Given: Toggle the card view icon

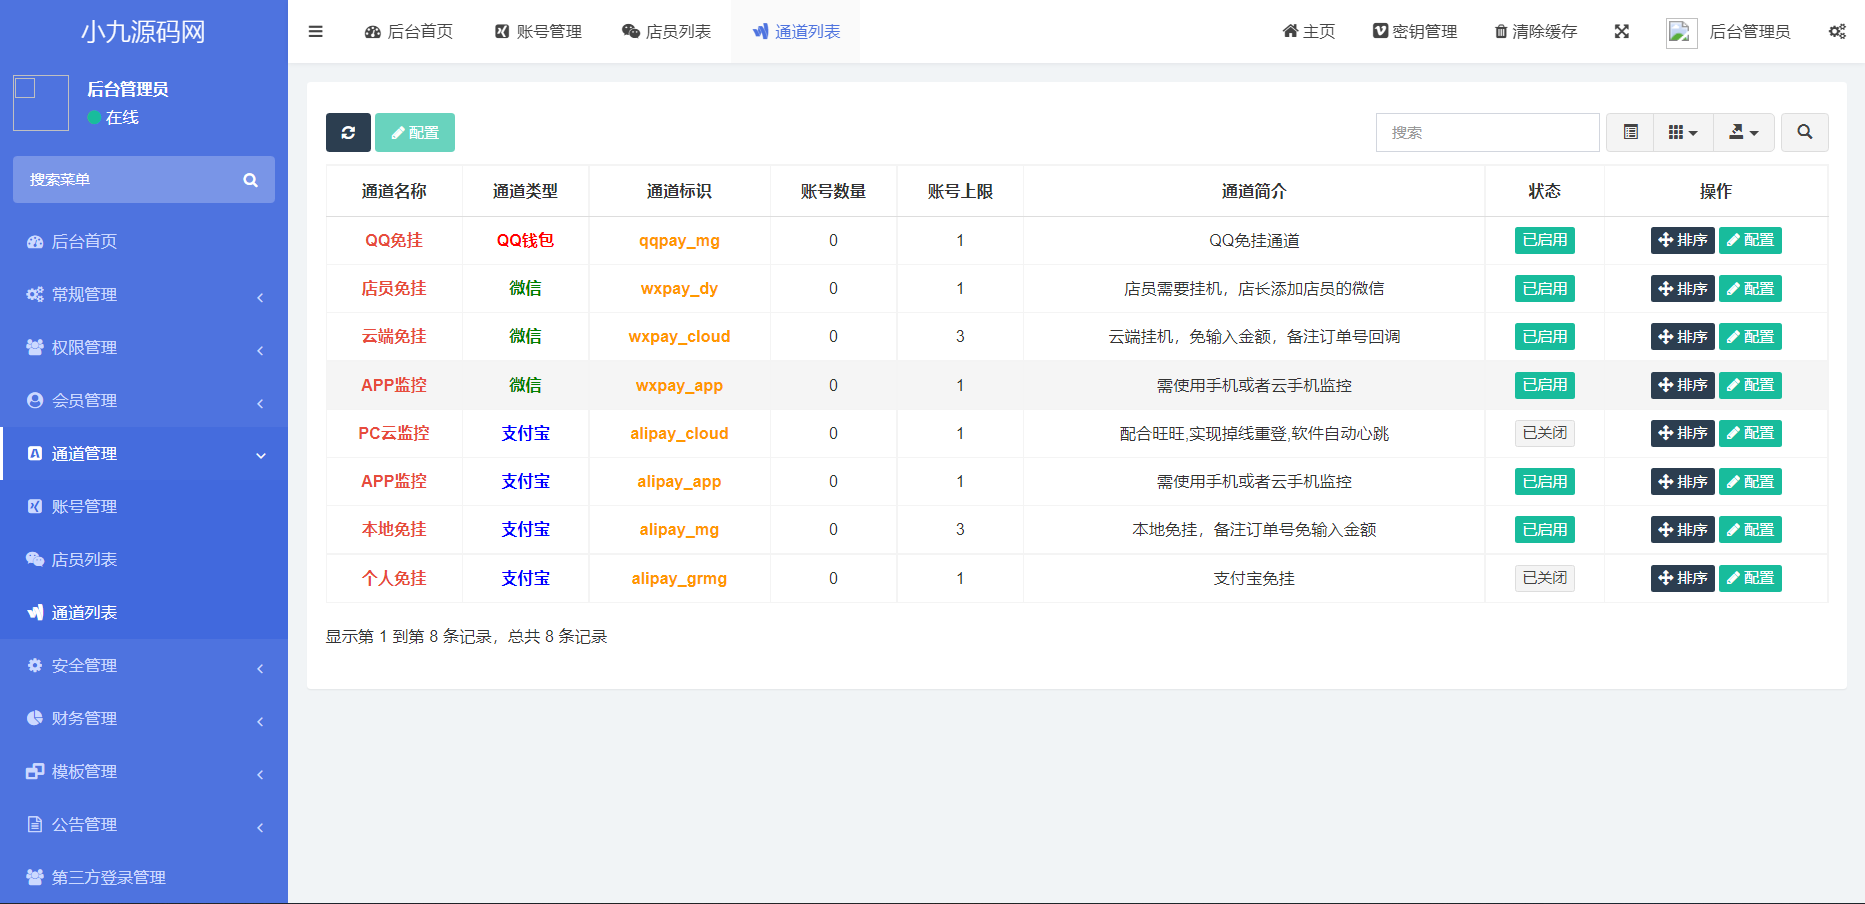Looking at the screenshot, I should pyautogui.click(x=1630, y=132).
